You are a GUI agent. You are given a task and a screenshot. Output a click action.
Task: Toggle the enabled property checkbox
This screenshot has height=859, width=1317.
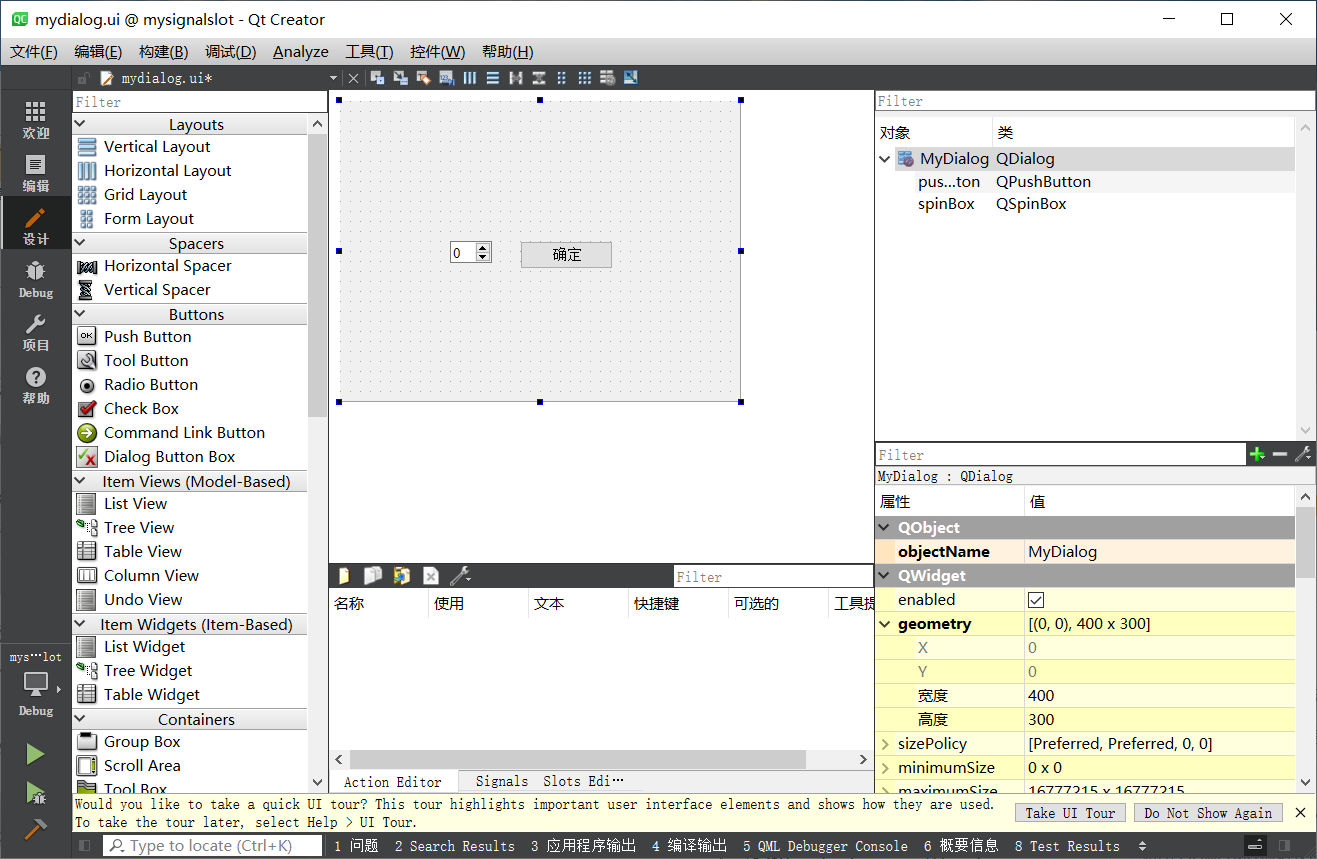pyautogui.click(x=1036, y=600)
